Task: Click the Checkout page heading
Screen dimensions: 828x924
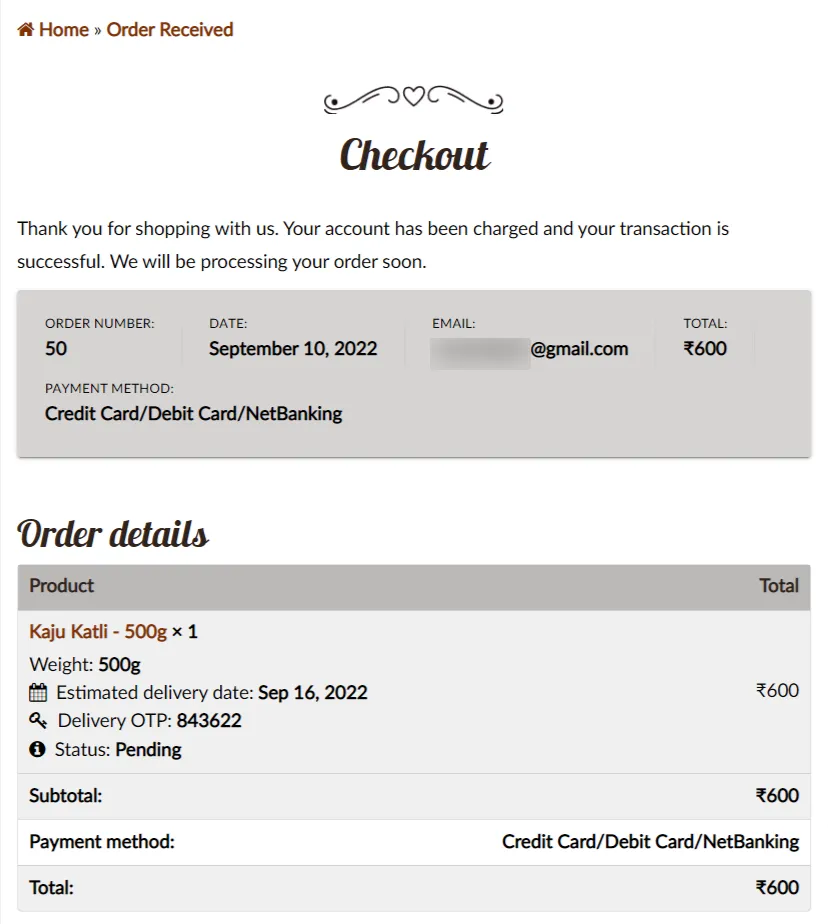Action: pos(414,155)
